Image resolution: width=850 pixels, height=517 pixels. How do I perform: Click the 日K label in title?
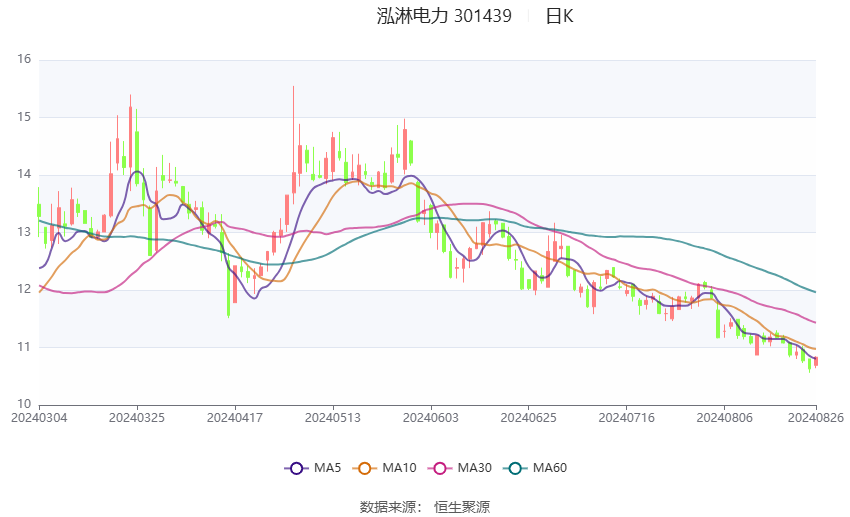[x=559, y=16]
